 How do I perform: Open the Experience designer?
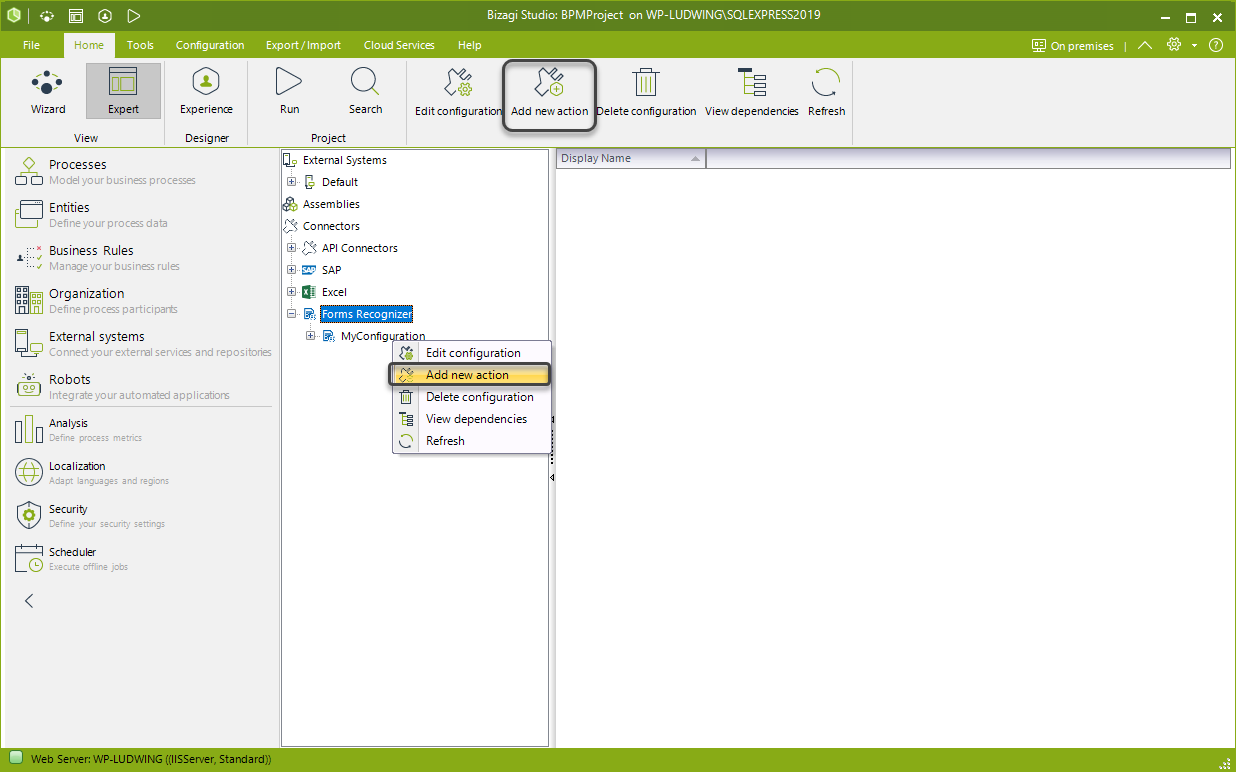206,92
